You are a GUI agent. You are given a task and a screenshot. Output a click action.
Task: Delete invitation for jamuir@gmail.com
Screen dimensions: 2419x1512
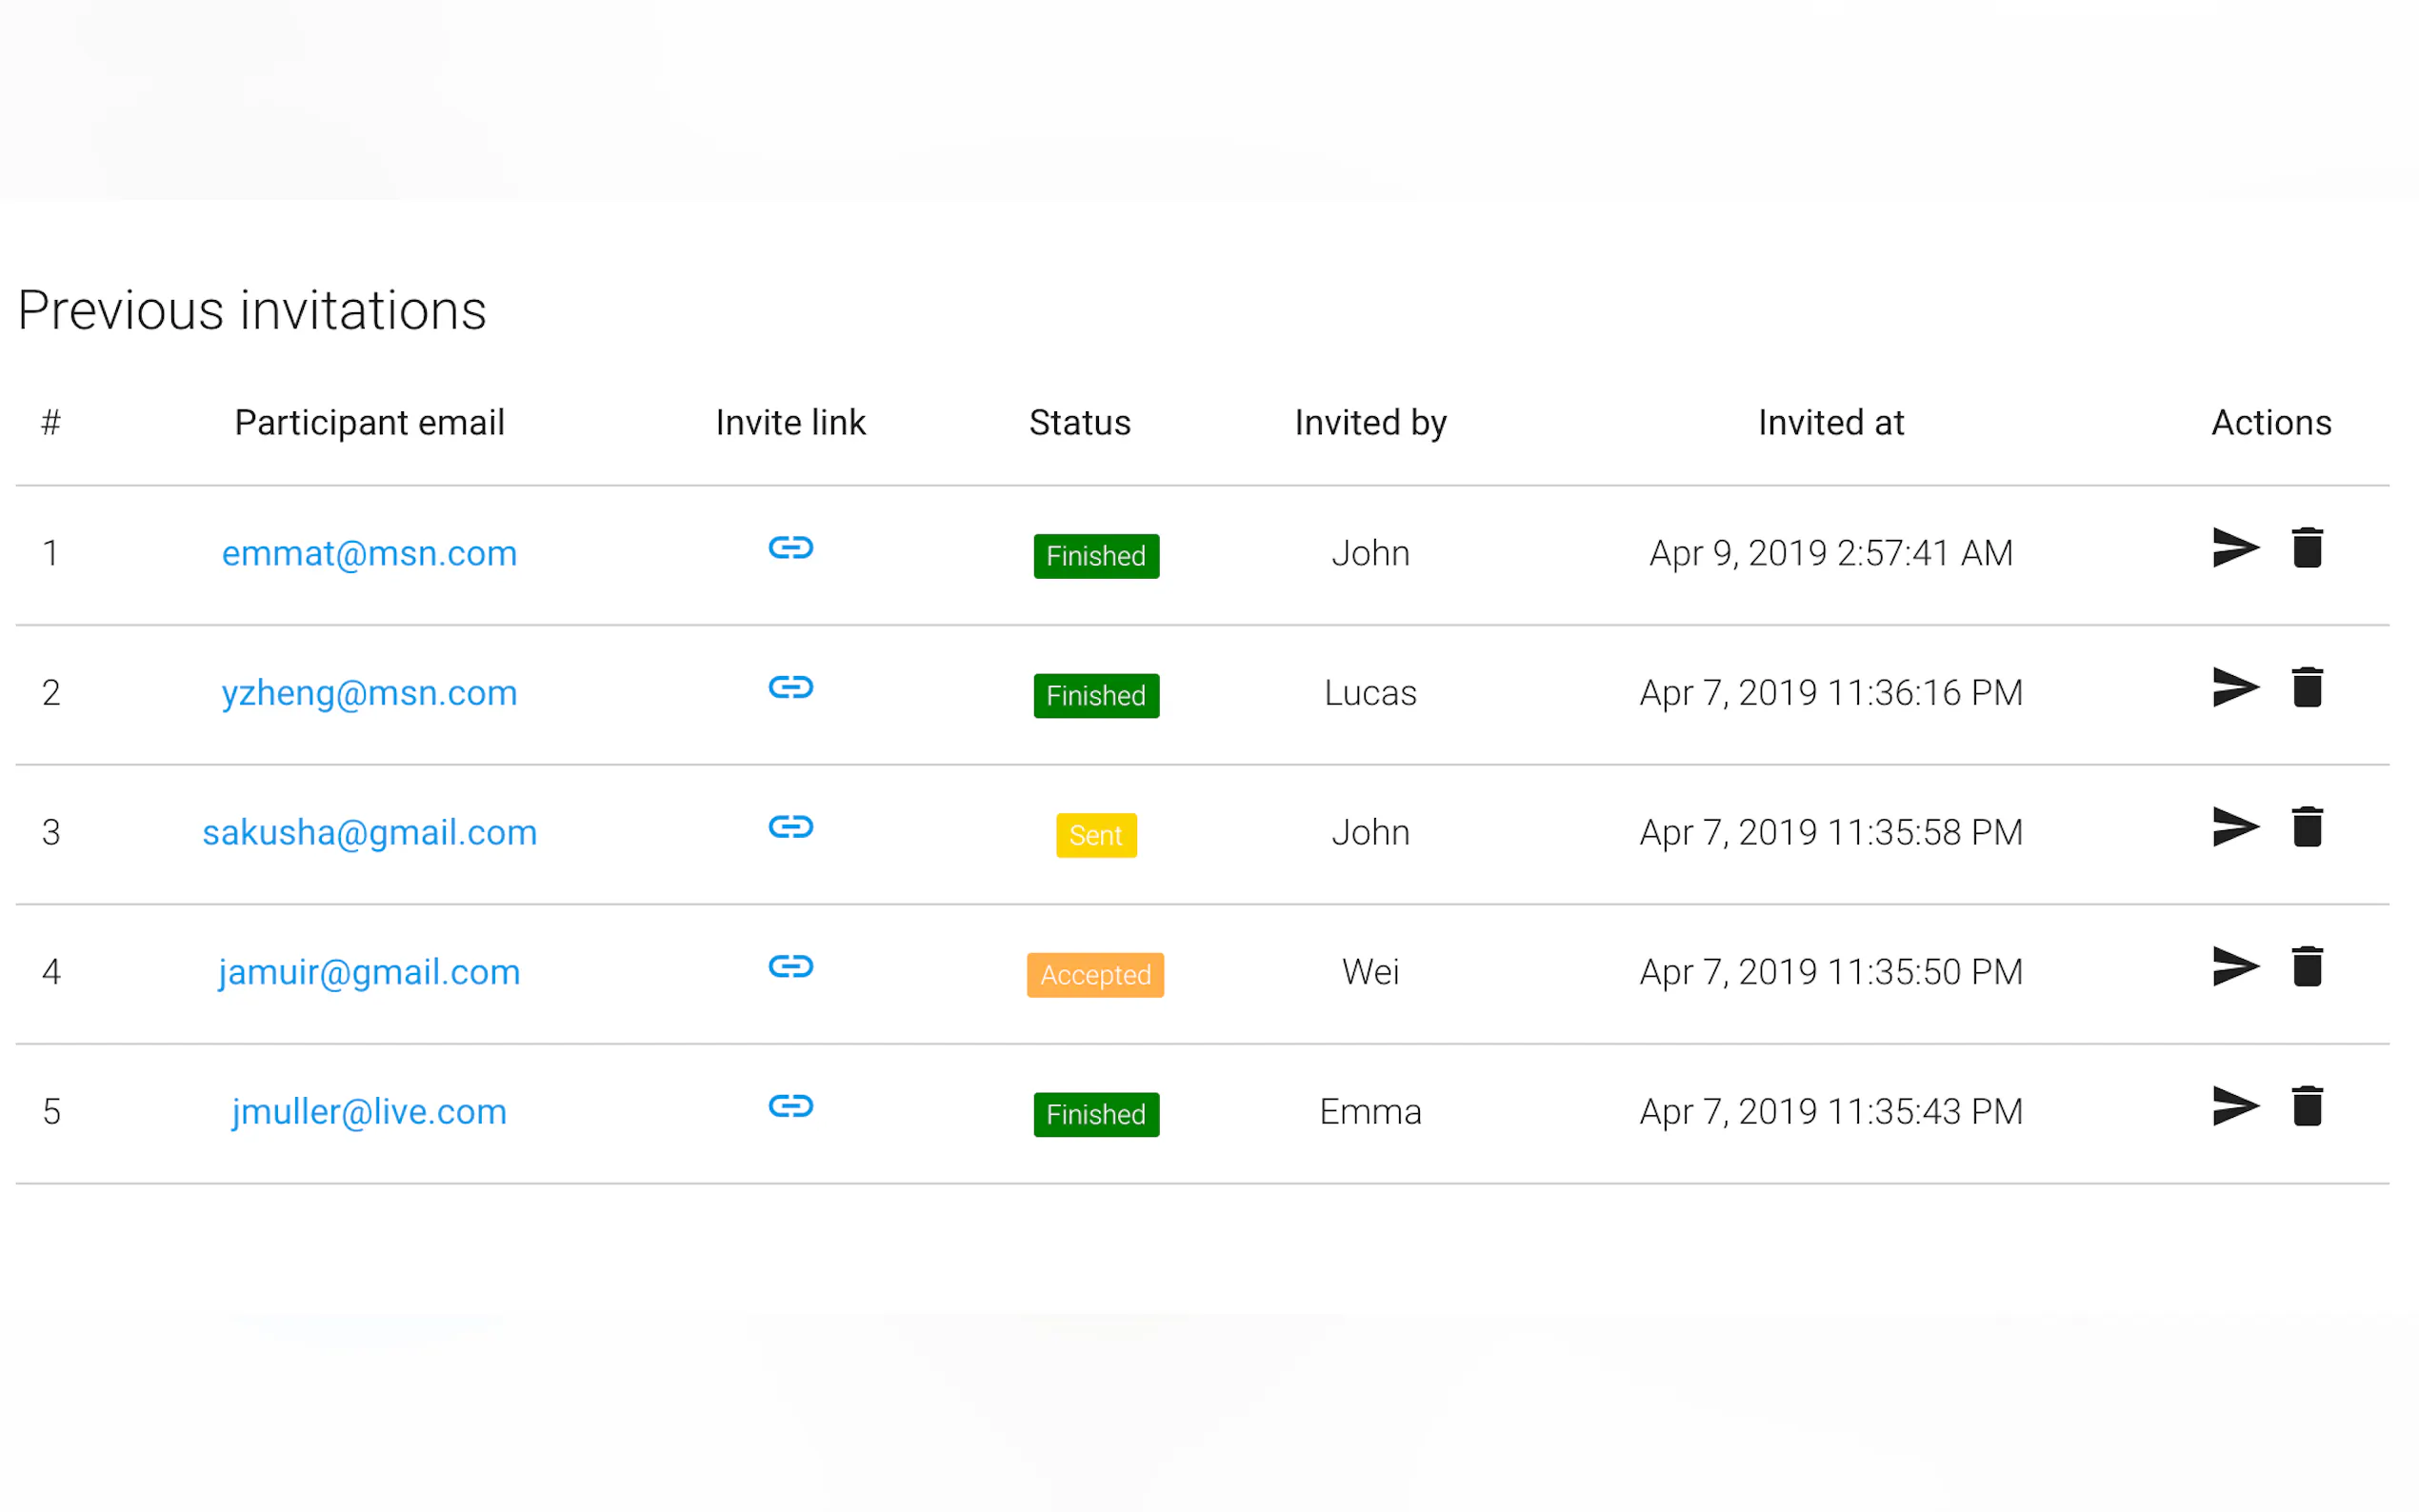coord(2307,966)
